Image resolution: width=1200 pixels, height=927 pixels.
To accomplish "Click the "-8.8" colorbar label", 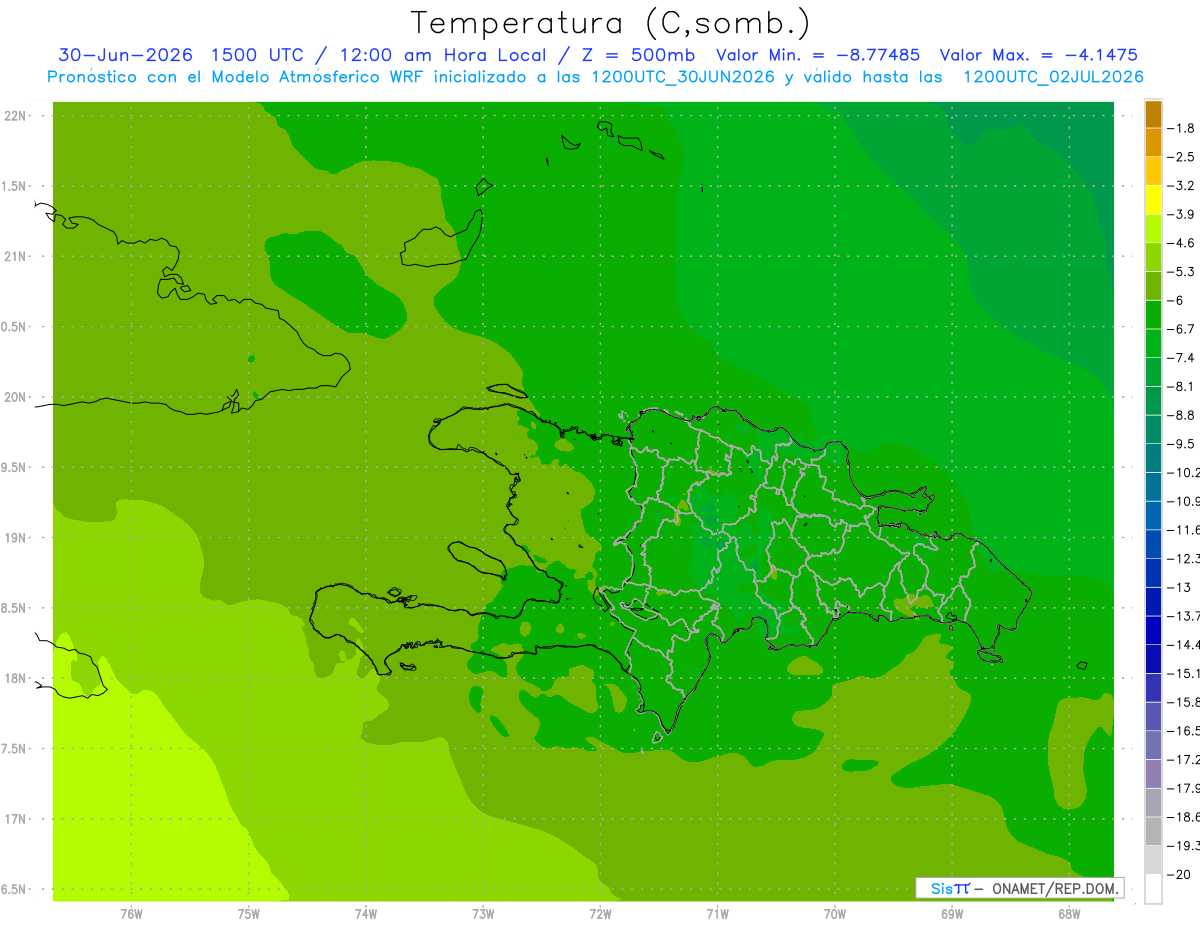I will tap(1183, 415).
